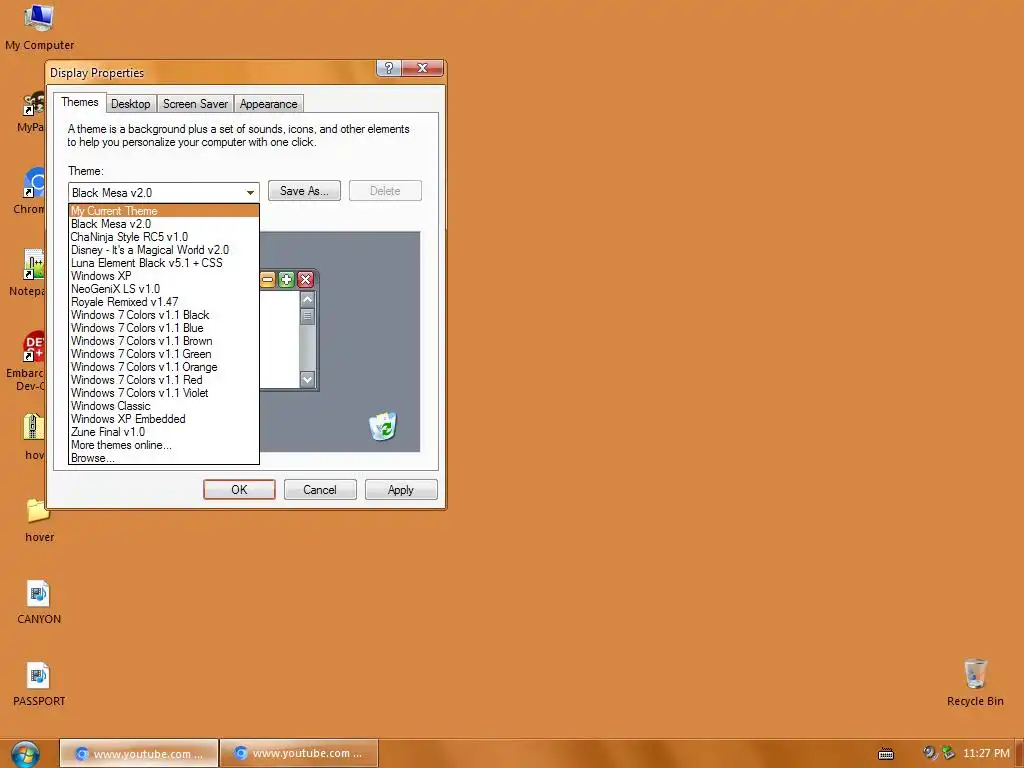This screenshot has height=768, width=1024.
Task: Choose Windows 7 Colors v1.1 Red
Action: (164, 380)
